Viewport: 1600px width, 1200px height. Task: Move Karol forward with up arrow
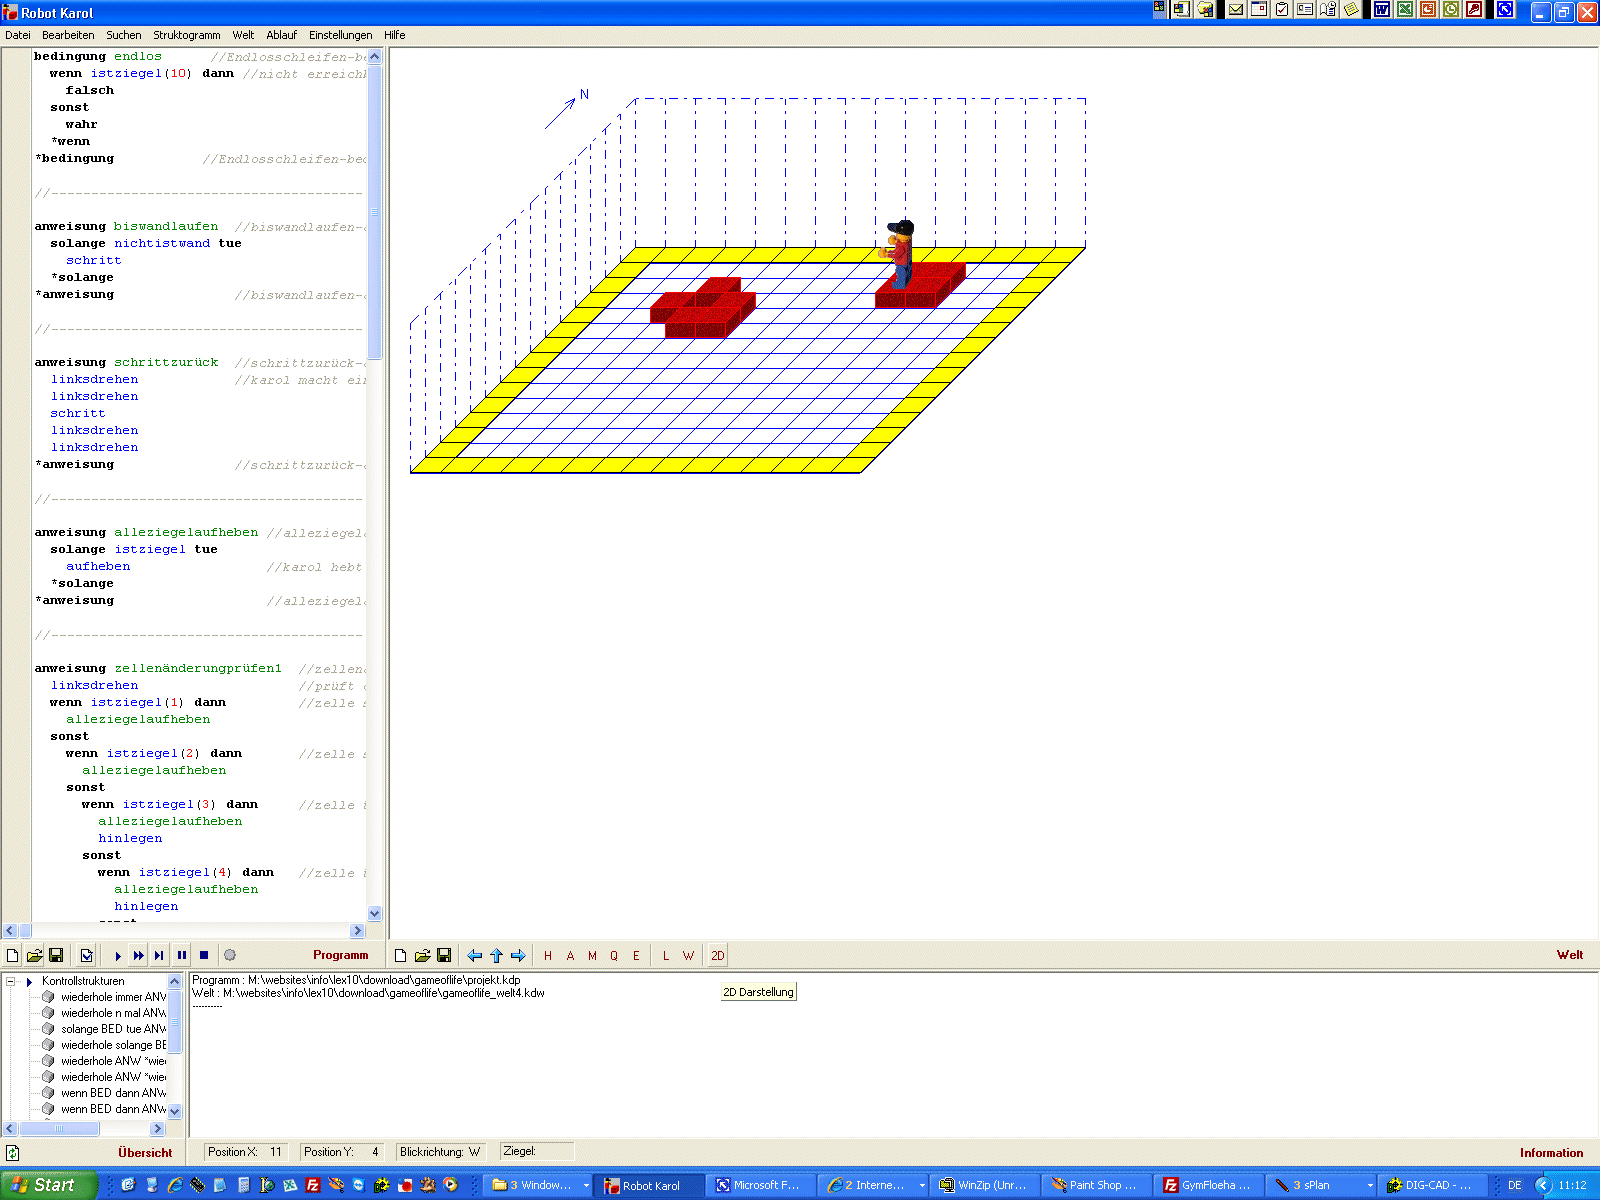(x=496, y=955)
